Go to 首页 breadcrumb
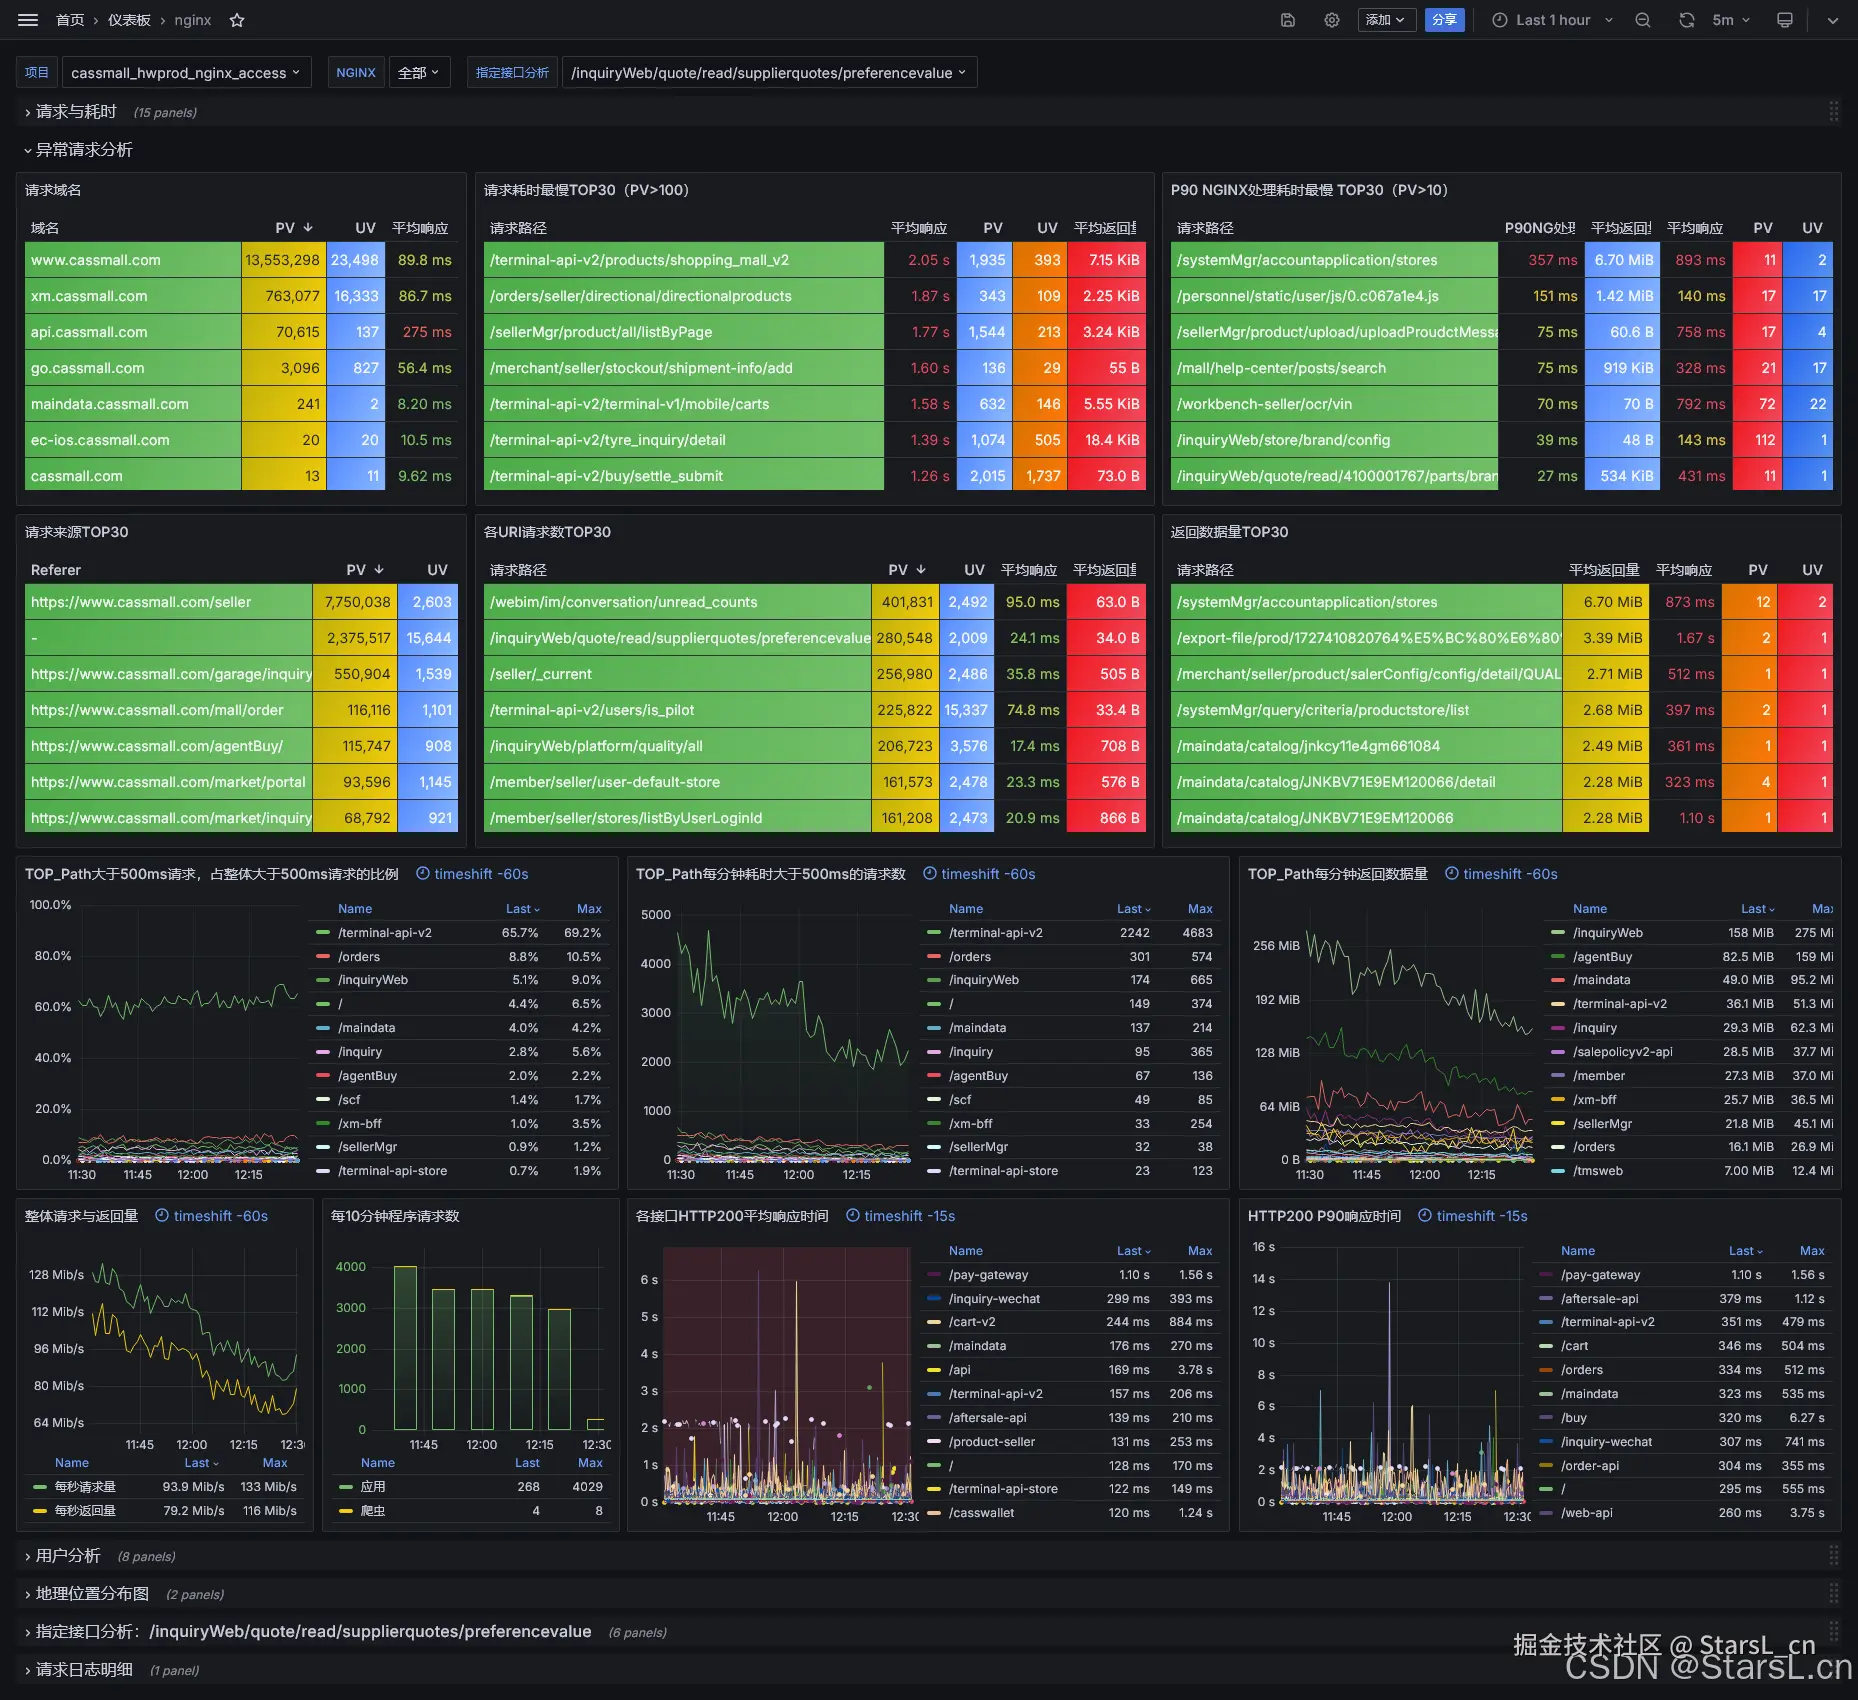1858x1700 pixels. click(70, 20)
